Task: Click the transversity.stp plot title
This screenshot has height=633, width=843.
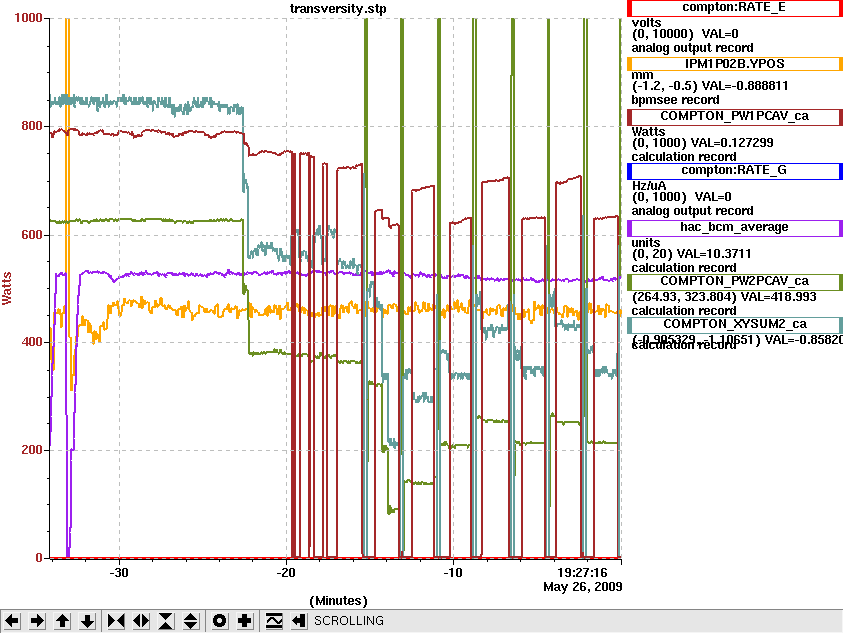Action: pyautogui.click(x=338, y=9)
